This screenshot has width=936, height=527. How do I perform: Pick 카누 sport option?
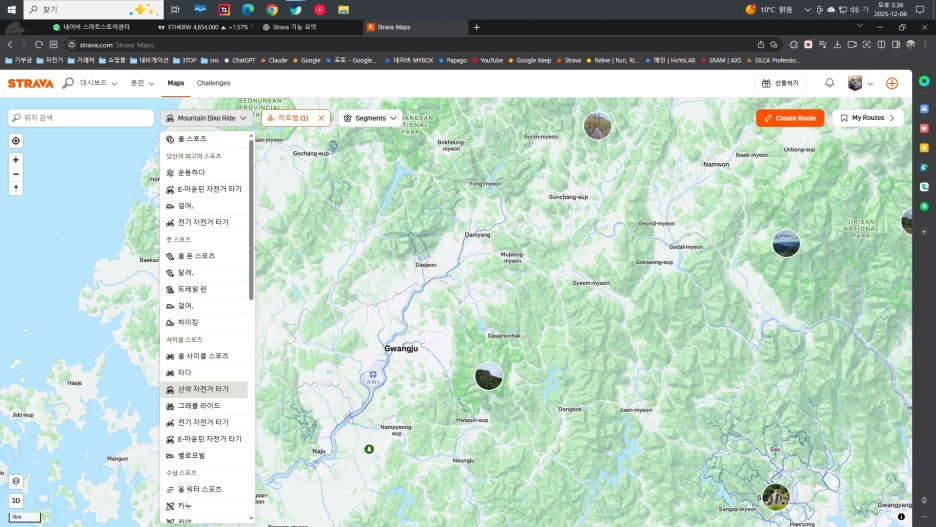(204, 506)
